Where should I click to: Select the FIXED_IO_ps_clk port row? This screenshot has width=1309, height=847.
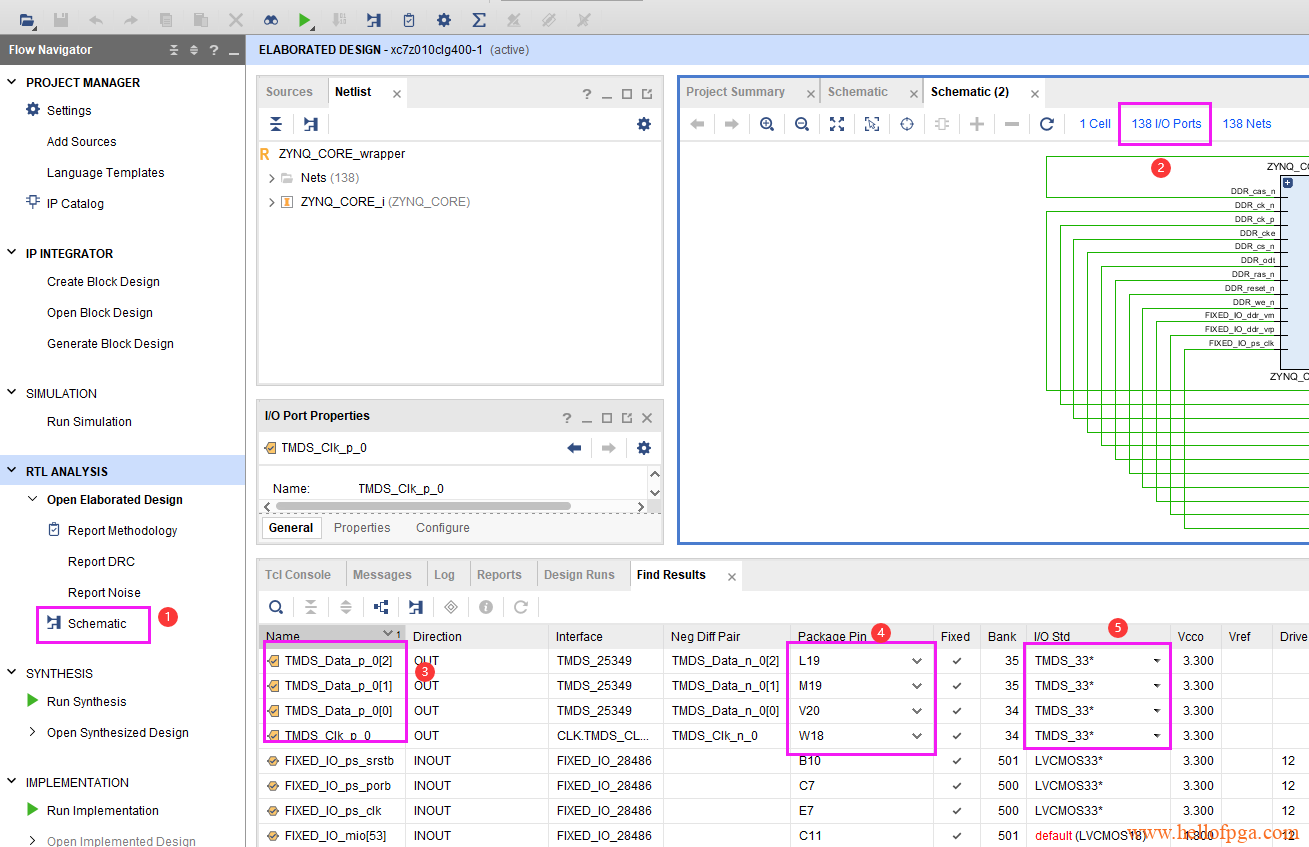332,811
